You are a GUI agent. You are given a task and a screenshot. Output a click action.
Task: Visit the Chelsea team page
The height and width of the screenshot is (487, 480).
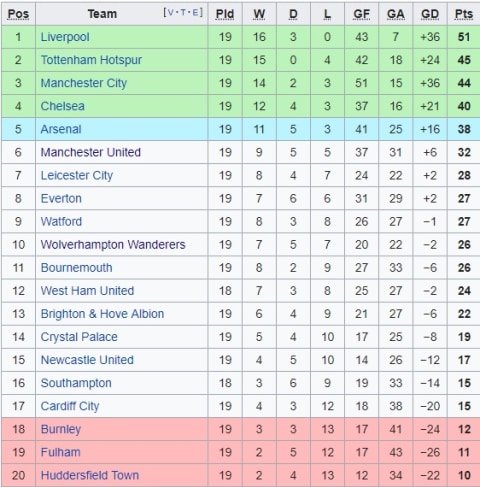(63, 106)
